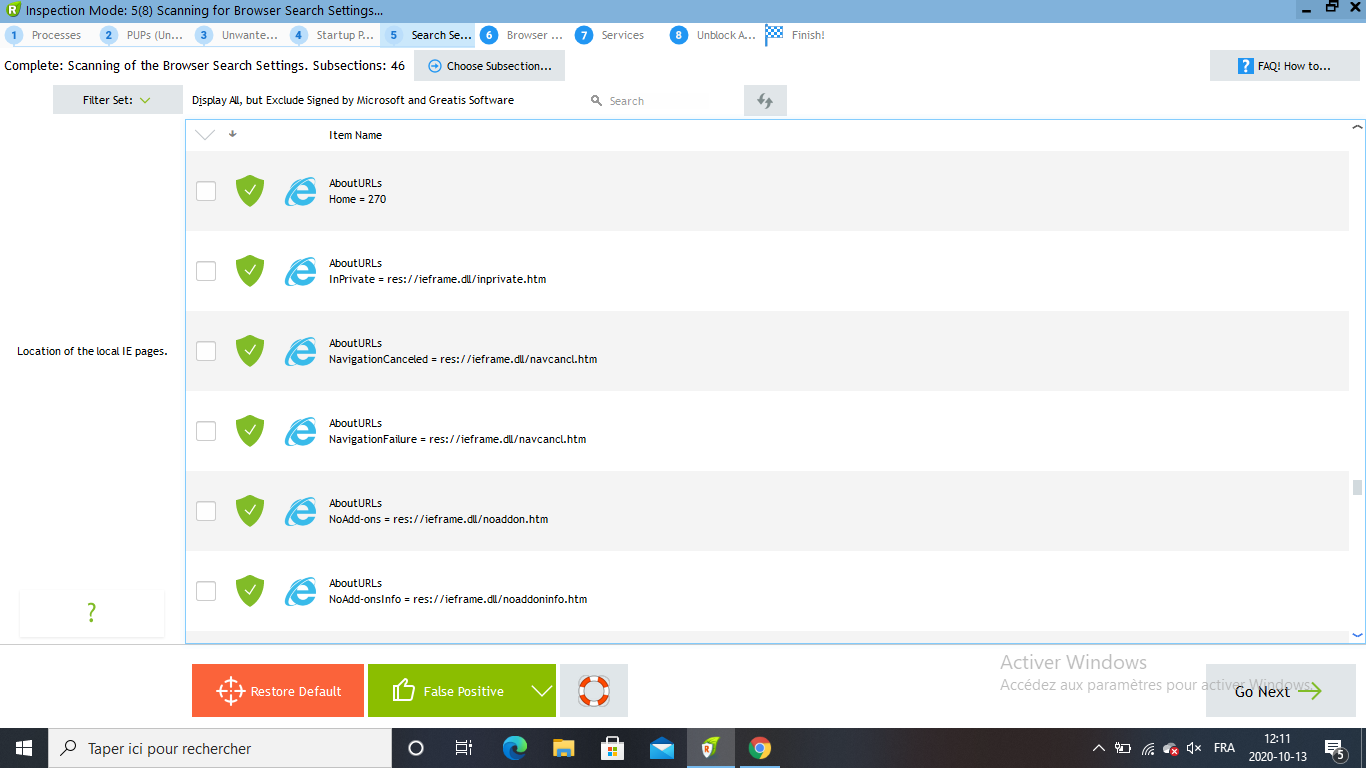Image resolution: width=1366 pixels, height=768 pixels.
Task: Go to step 3 Unwanted tab
Action: click(238, 35)
